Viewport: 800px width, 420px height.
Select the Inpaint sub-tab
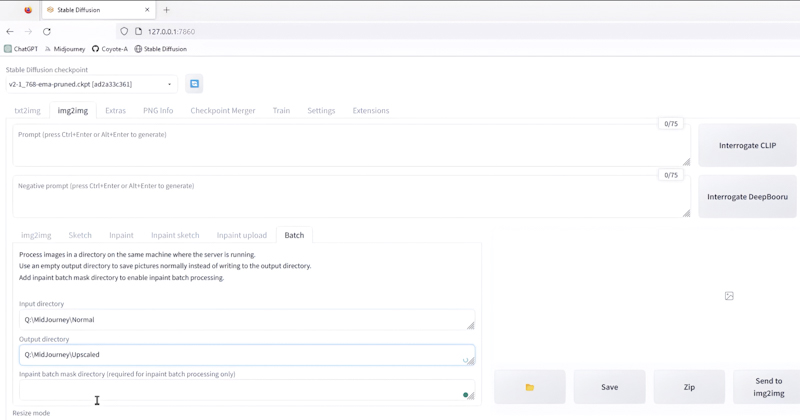coord(121,235)
